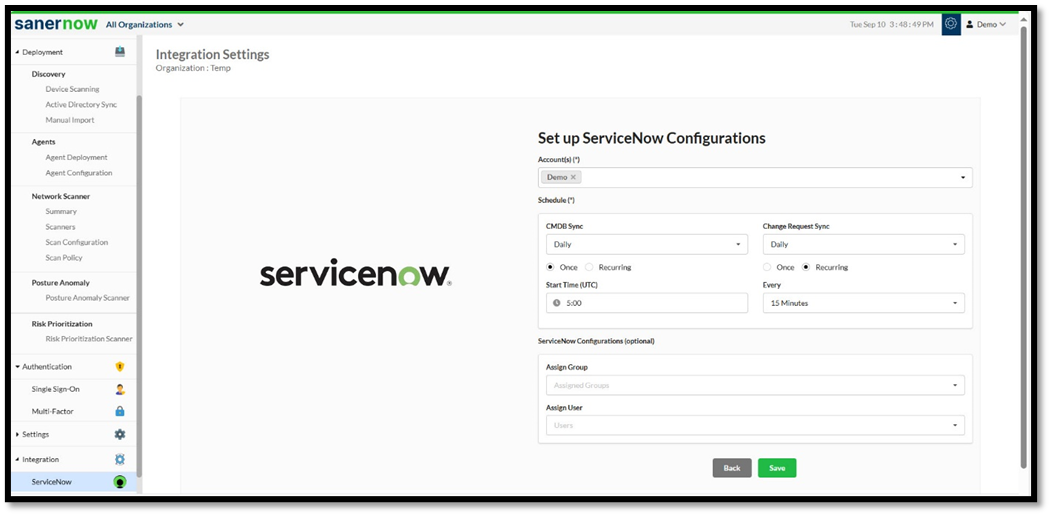The image size is (1050, 515).
Task: Click the Integration gear icon in sidebar
Action: (120, 459)
